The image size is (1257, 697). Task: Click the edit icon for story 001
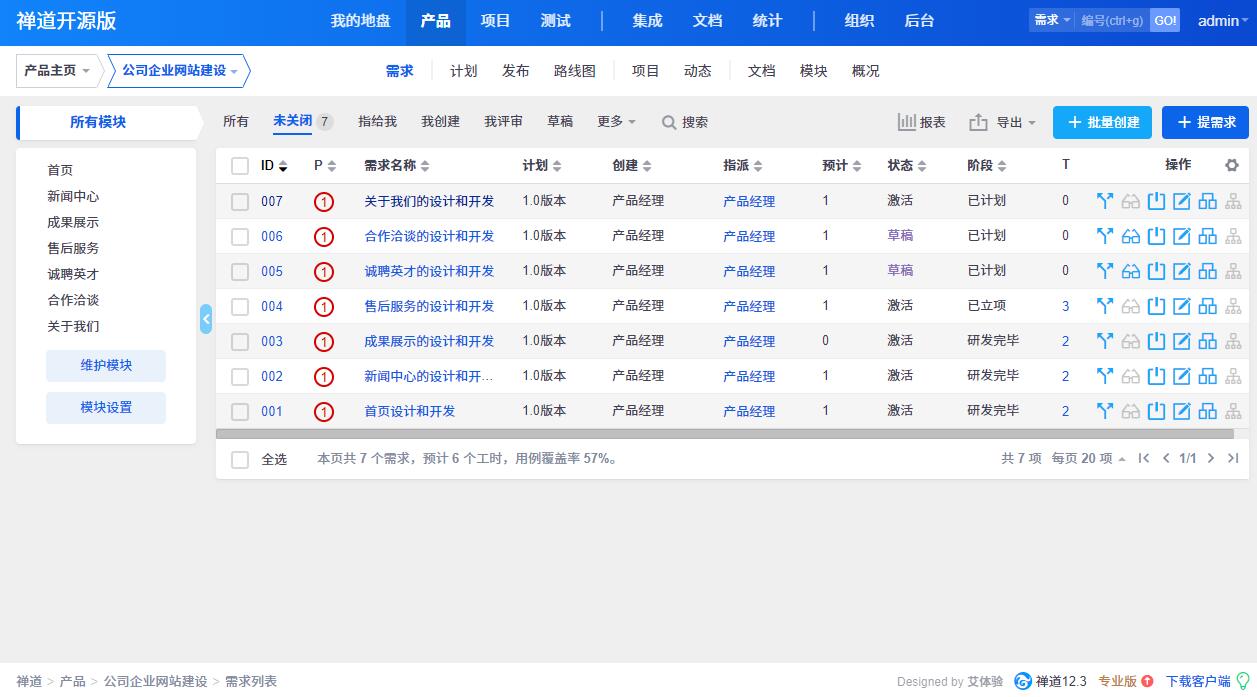click(x=1182, y=411)
